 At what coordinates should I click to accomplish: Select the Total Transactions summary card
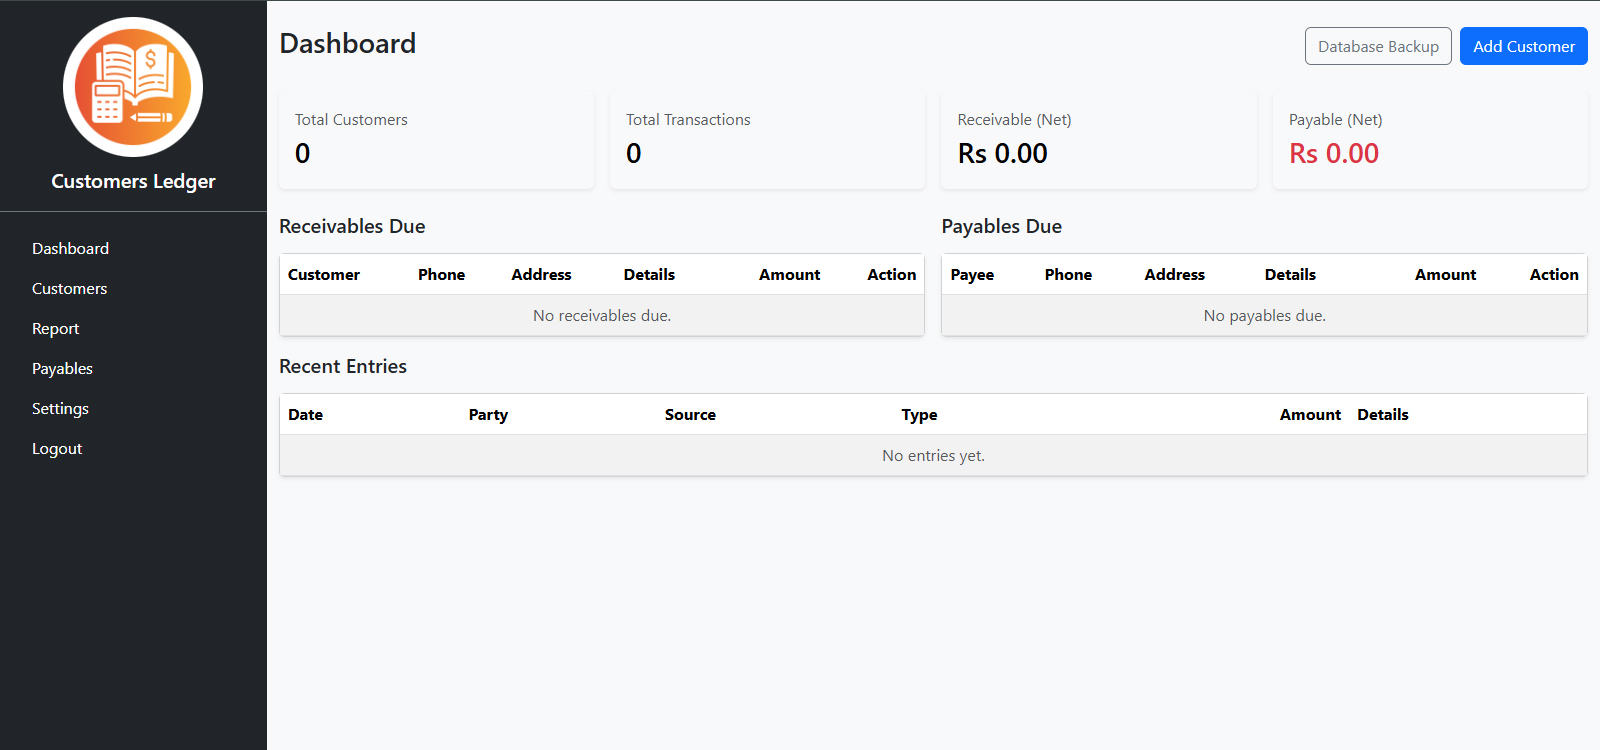click(767, 140)
